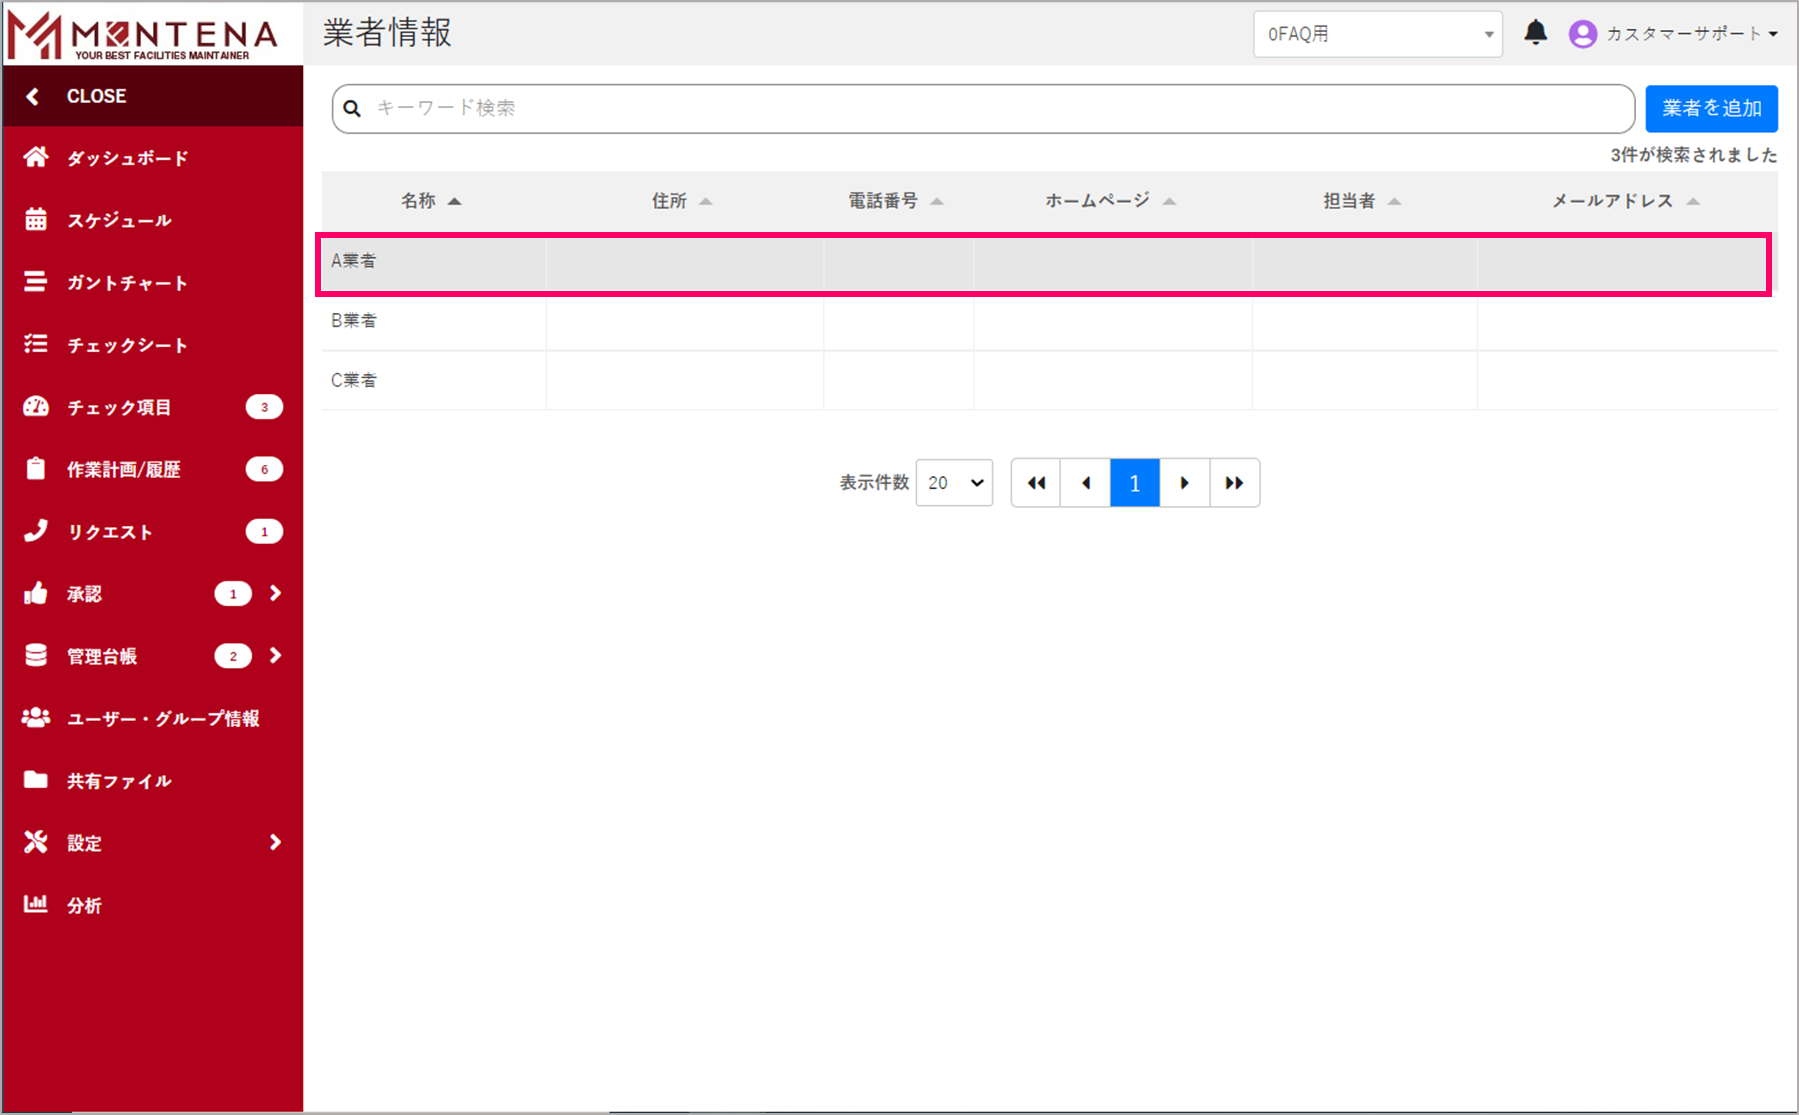
Task: Click the purple user avatar icon
Action: (x=1582, y=34)
